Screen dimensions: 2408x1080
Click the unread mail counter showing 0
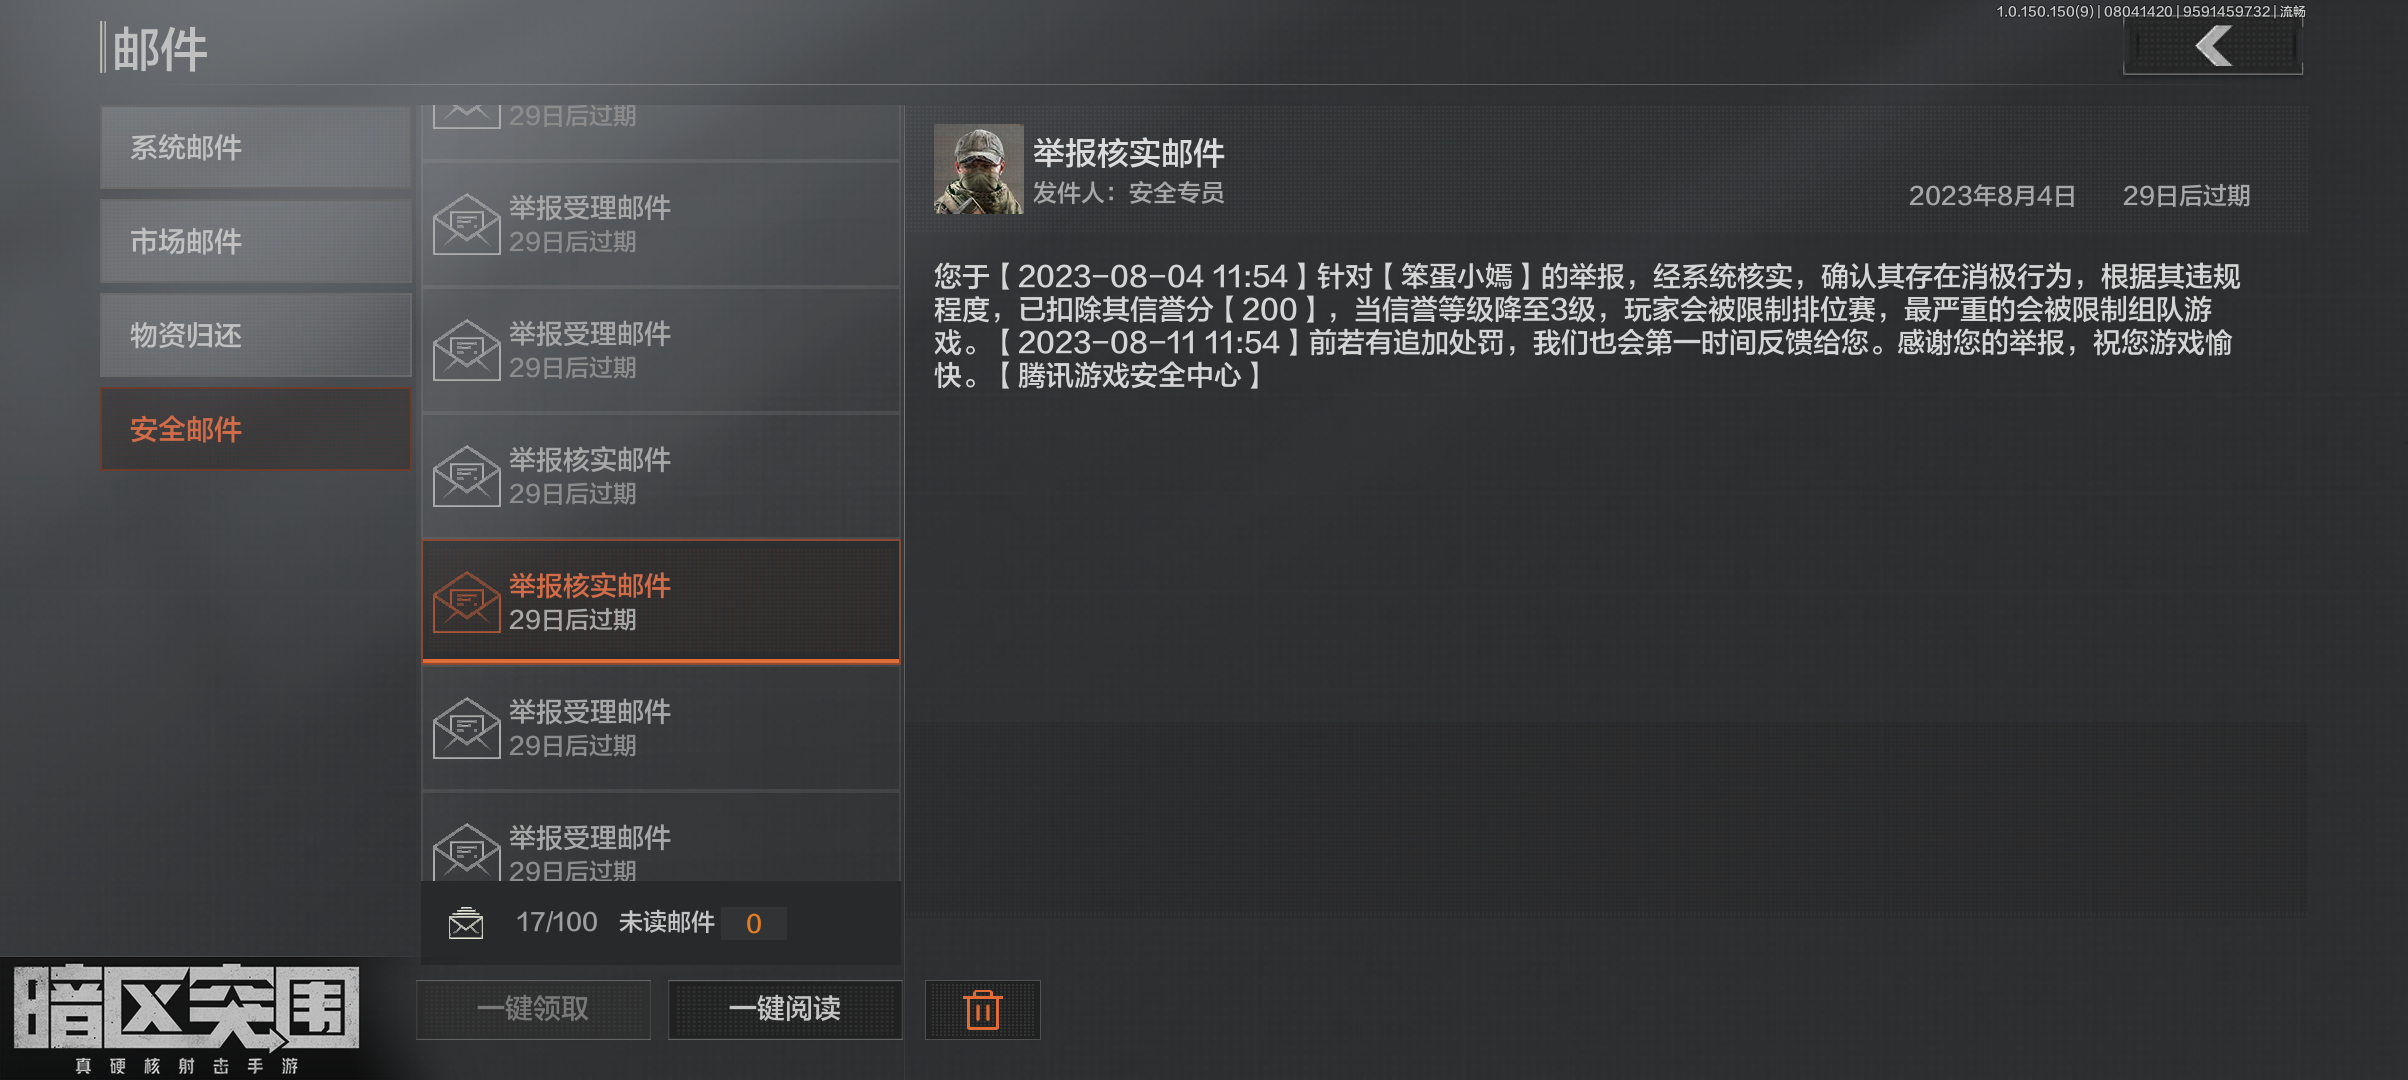[x=753, y=923]
